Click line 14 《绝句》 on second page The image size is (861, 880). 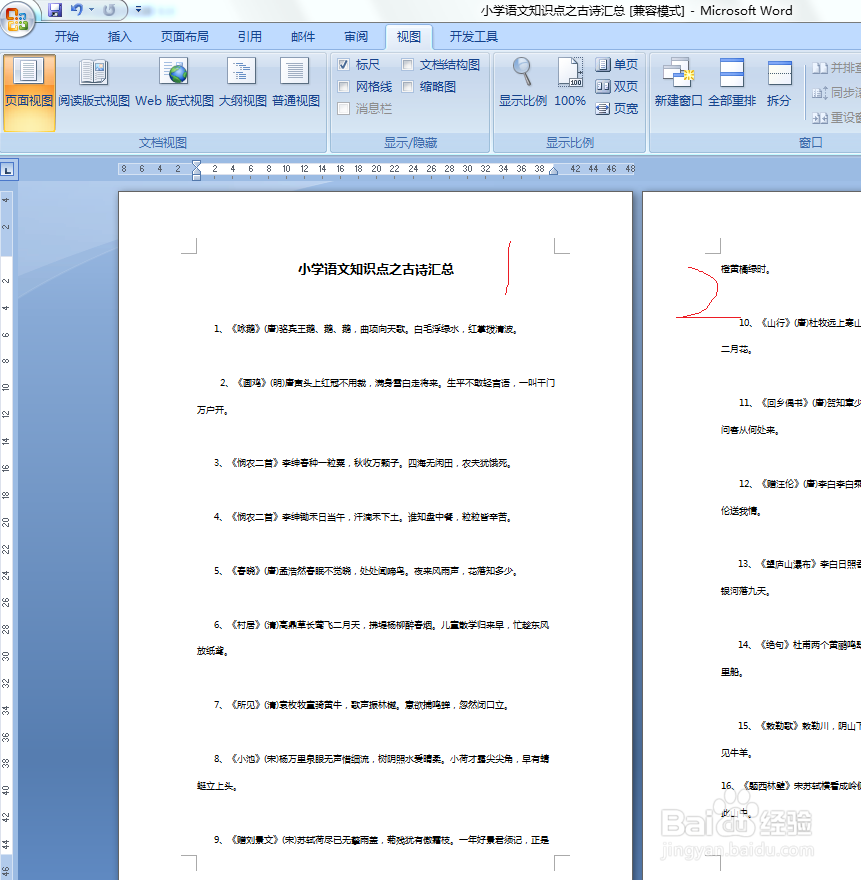coord(799,644)
